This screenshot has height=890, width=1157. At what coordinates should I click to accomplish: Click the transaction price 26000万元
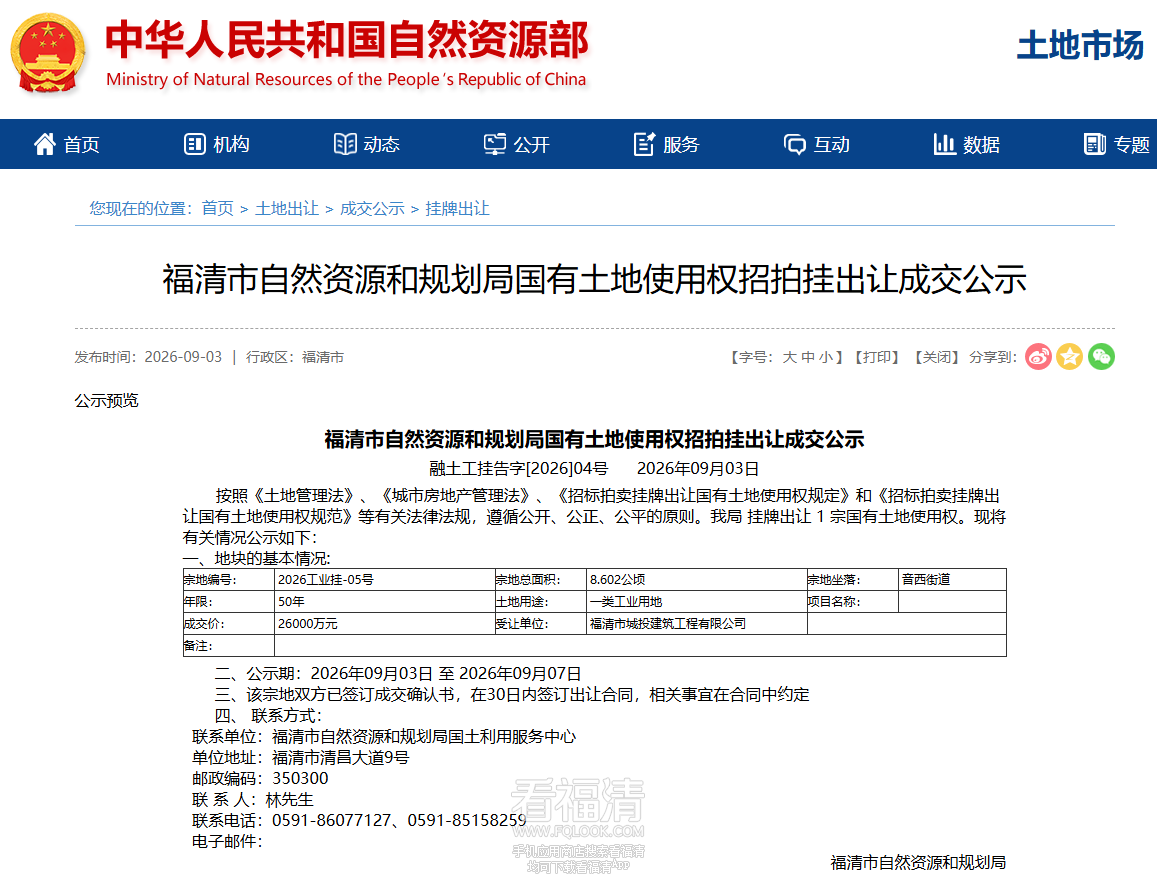tap(308, 624)
